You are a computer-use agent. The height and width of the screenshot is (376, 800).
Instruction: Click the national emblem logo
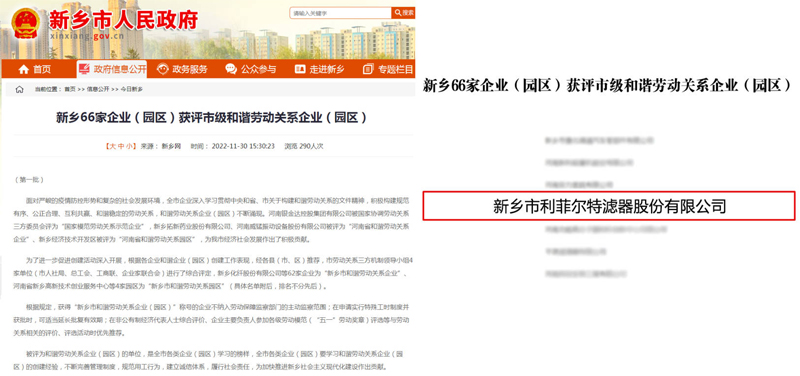[x=26, y=23]
